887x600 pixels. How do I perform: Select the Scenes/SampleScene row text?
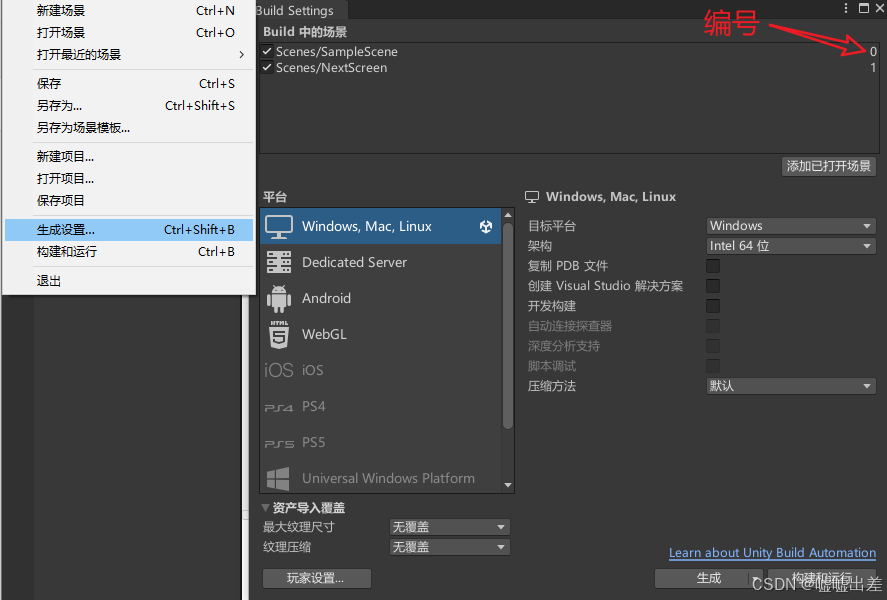[x=337, y=51]
